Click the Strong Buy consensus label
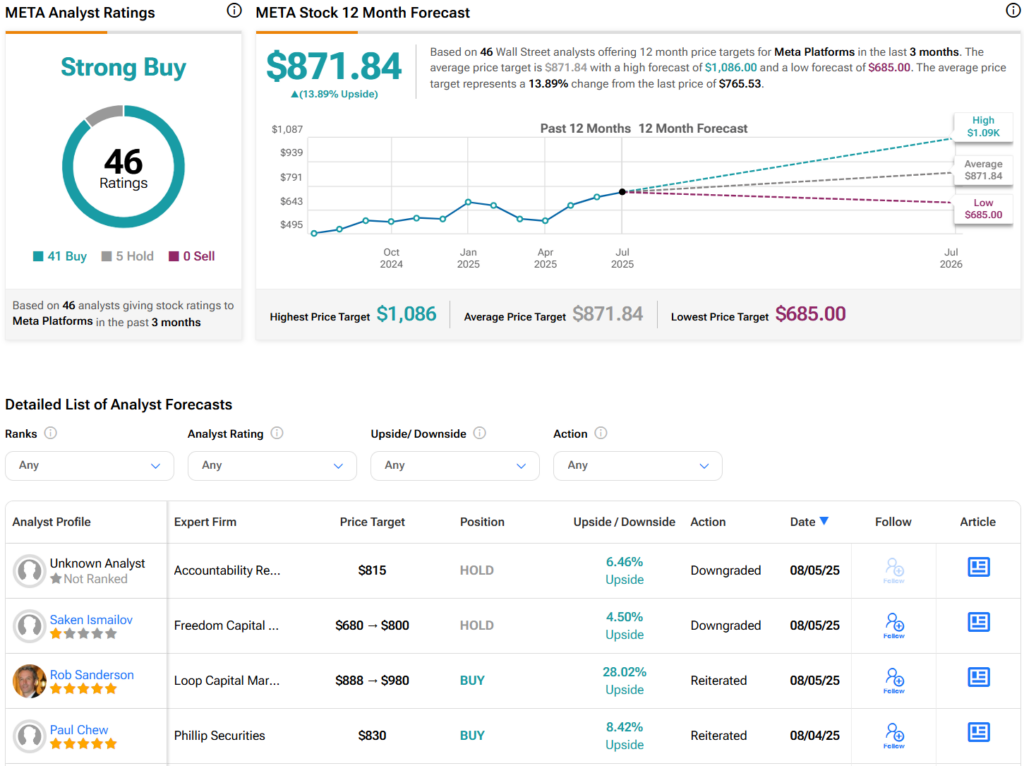The height and width of the screenshot is (766, 1024). pyautogui.click(x=123, y=67)
